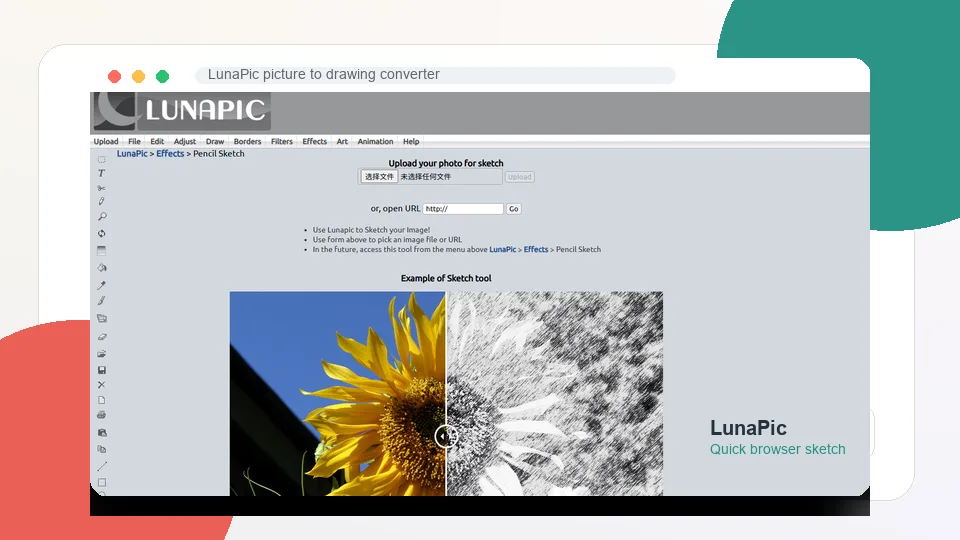The height and width of the screenshot is (540, 960).
Task: Click the Go button next to URL
Action: [514, 209]
